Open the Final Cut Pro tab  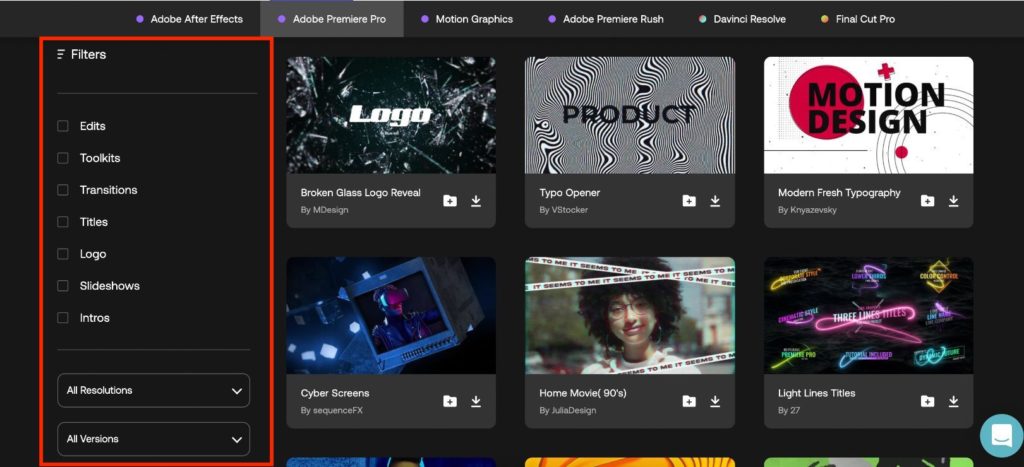coord(858,19)
